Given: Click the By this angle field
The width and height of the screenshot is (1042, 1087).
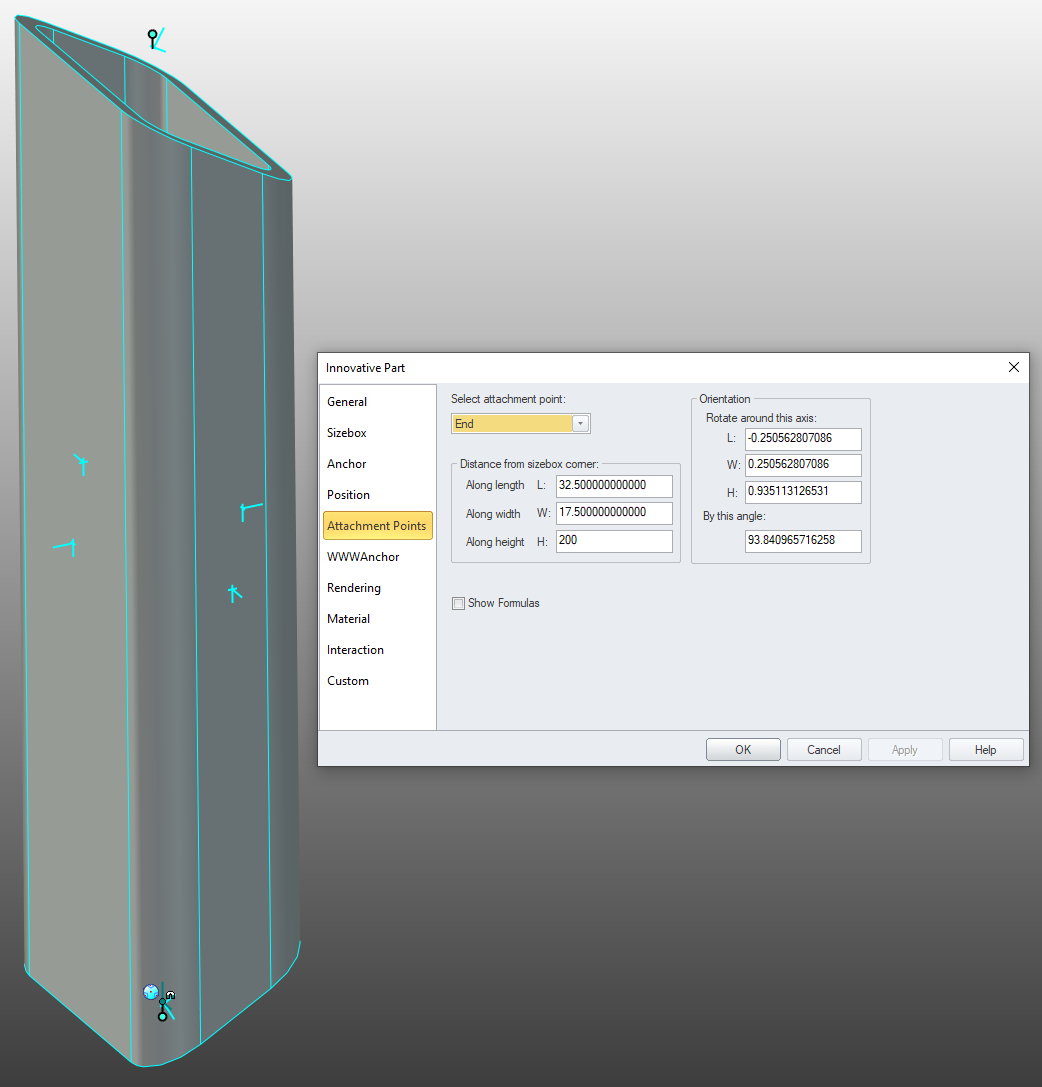Looking at the screenshot, I should (x=804, y=541).
